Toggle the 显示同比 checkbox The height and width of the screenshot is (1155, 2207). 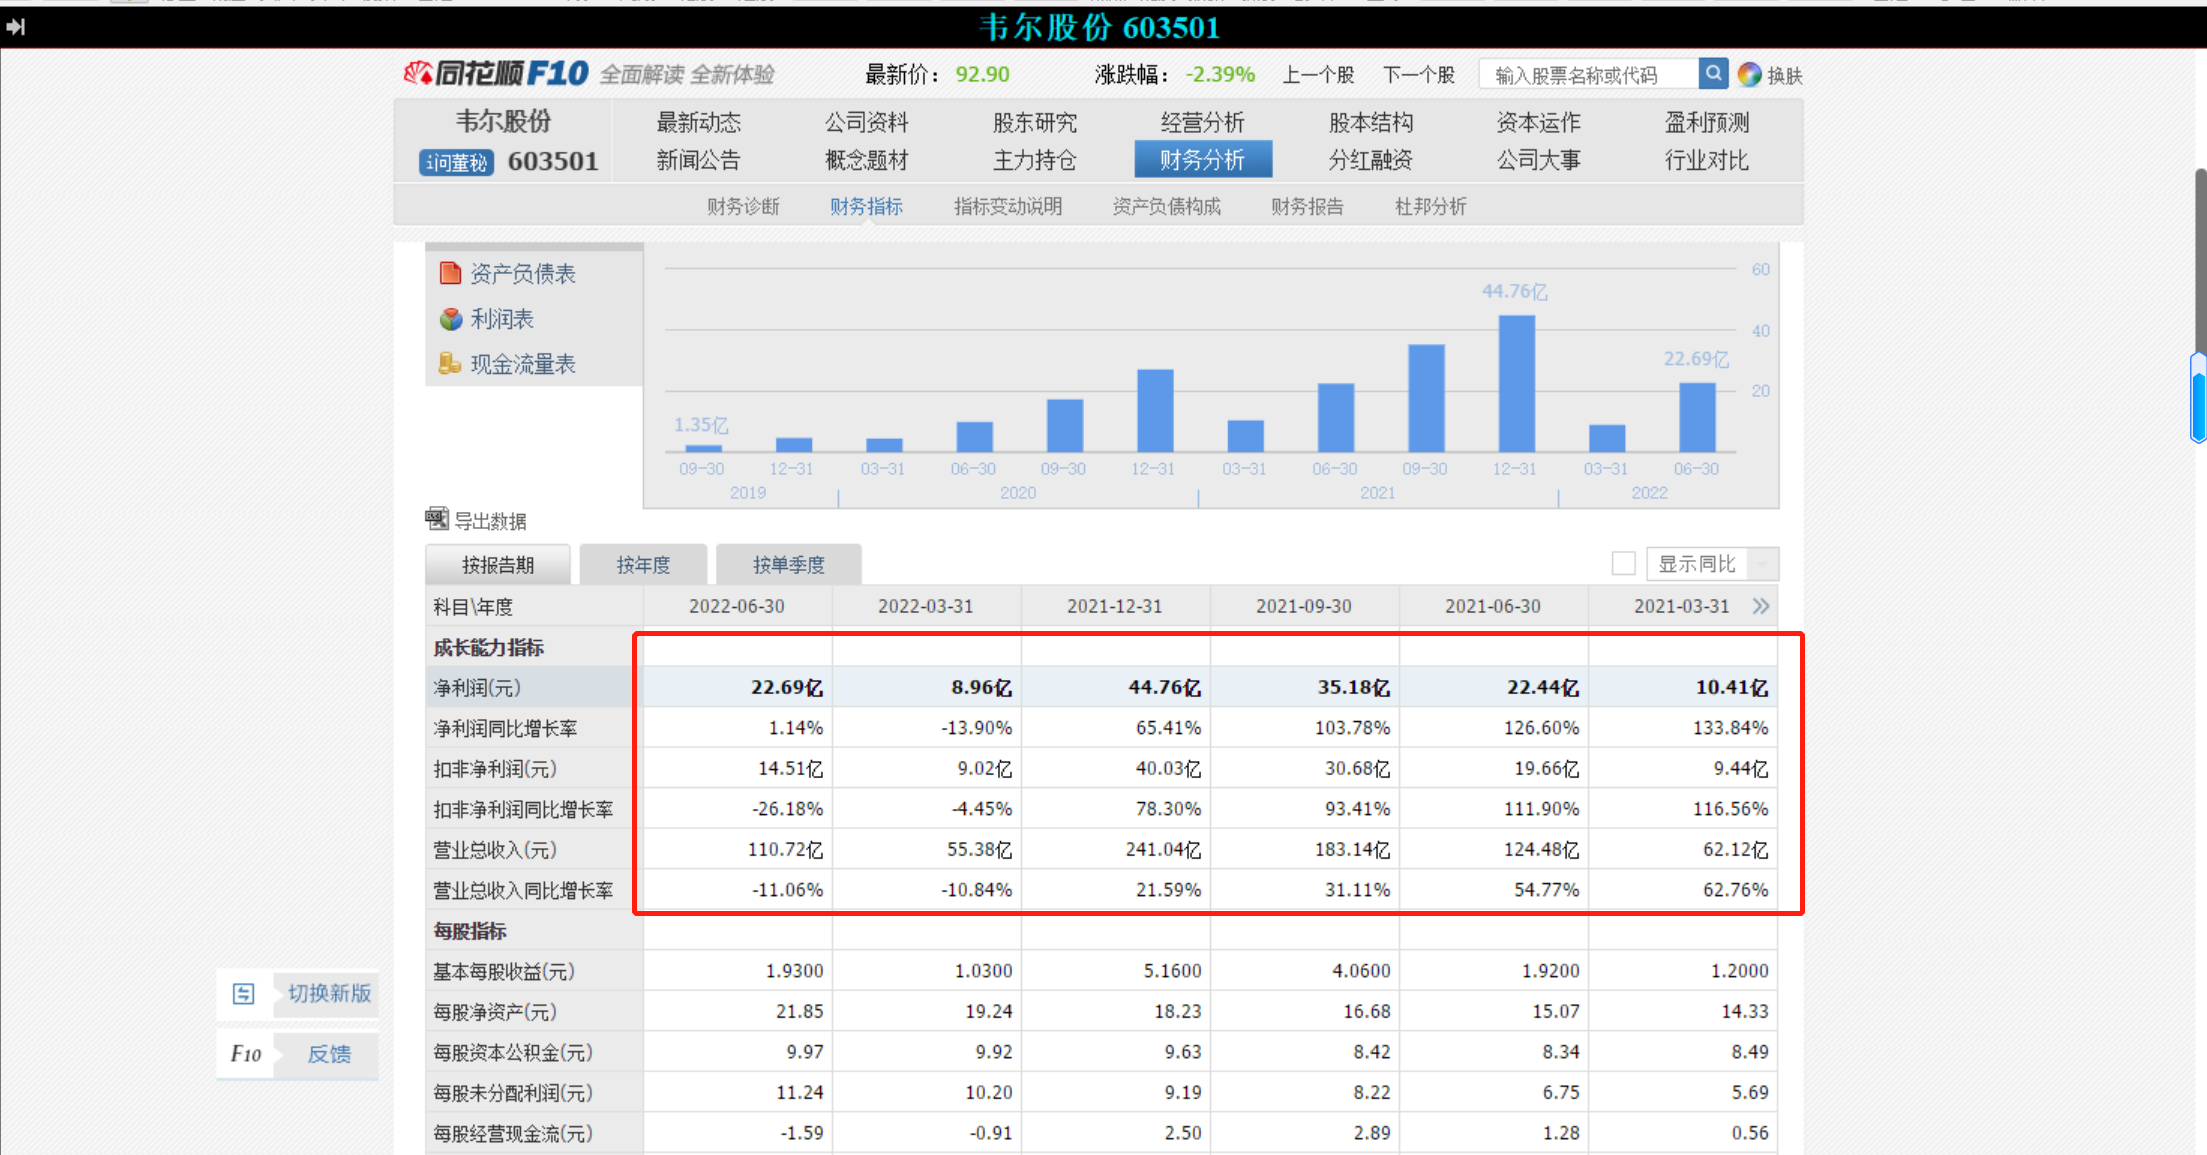point(1624,564)
